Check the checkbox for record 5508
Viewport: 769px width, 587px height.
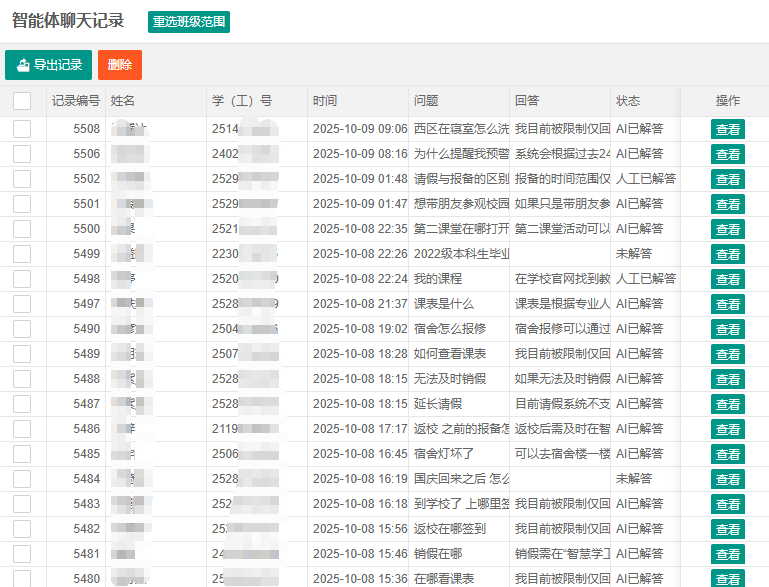tap(22, 129)
